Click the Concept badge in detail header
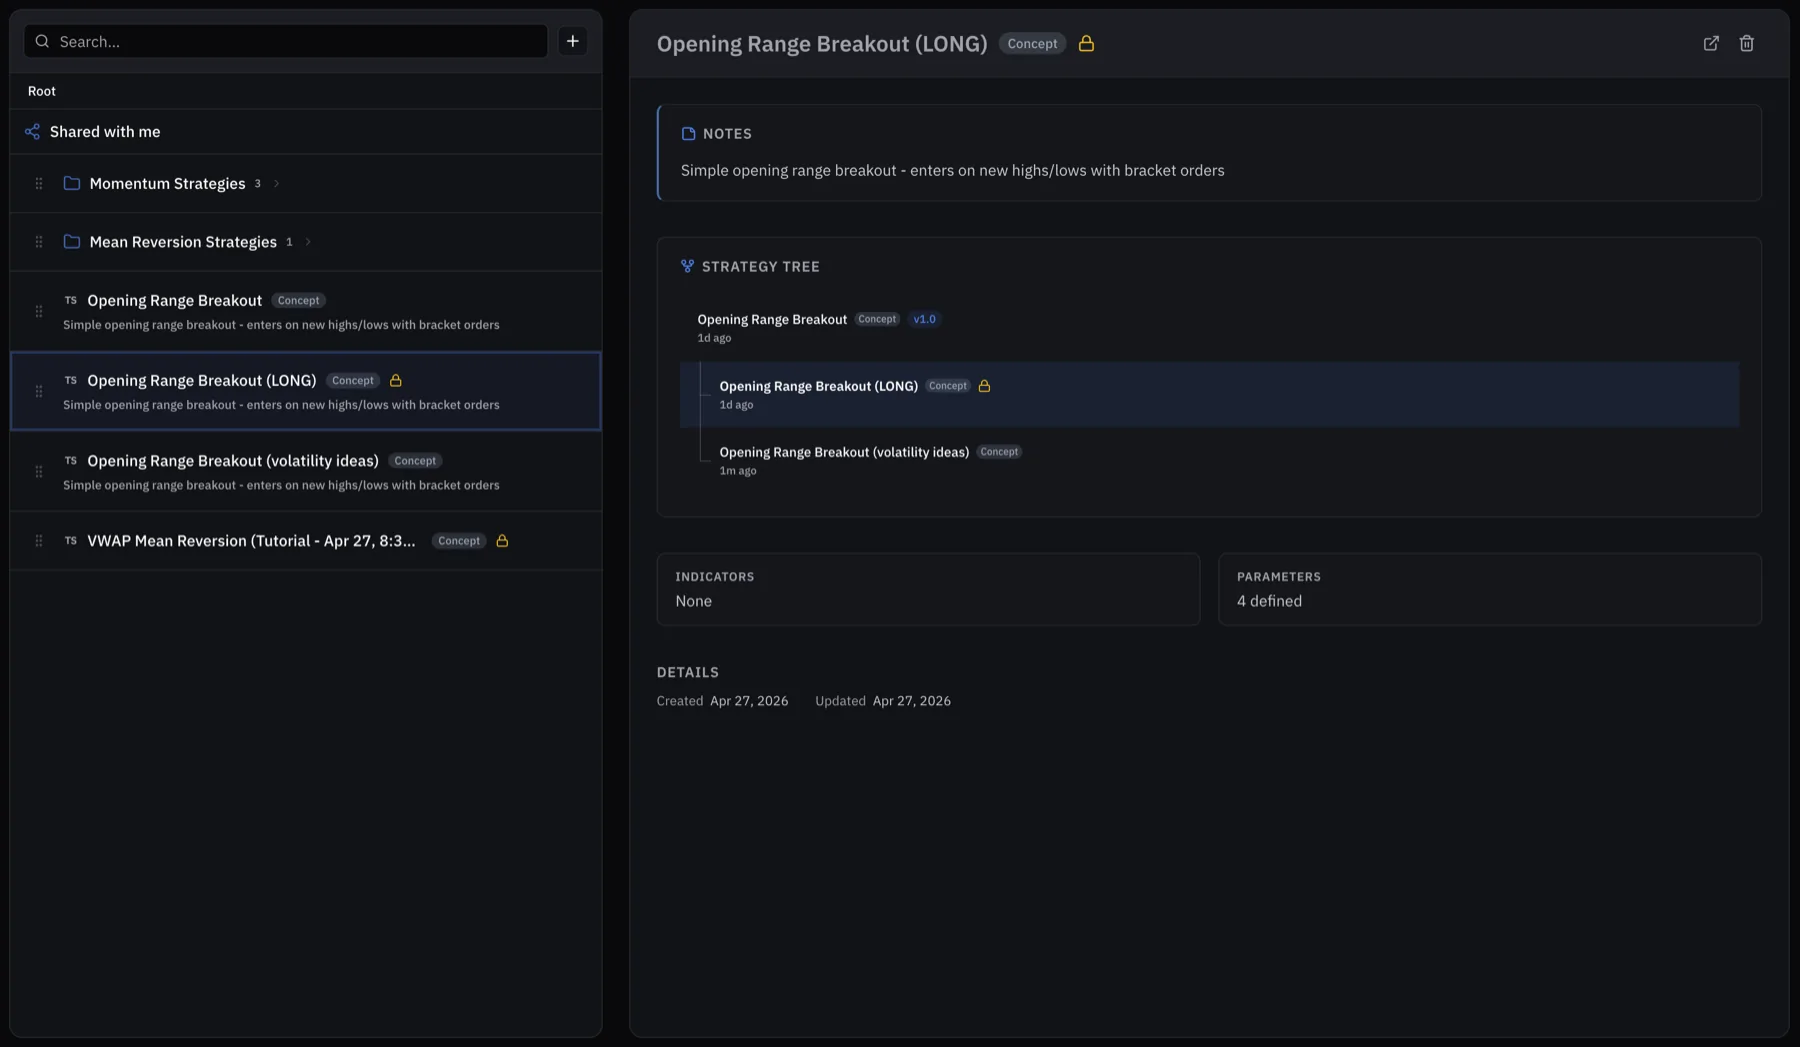 click(1032, 44)
